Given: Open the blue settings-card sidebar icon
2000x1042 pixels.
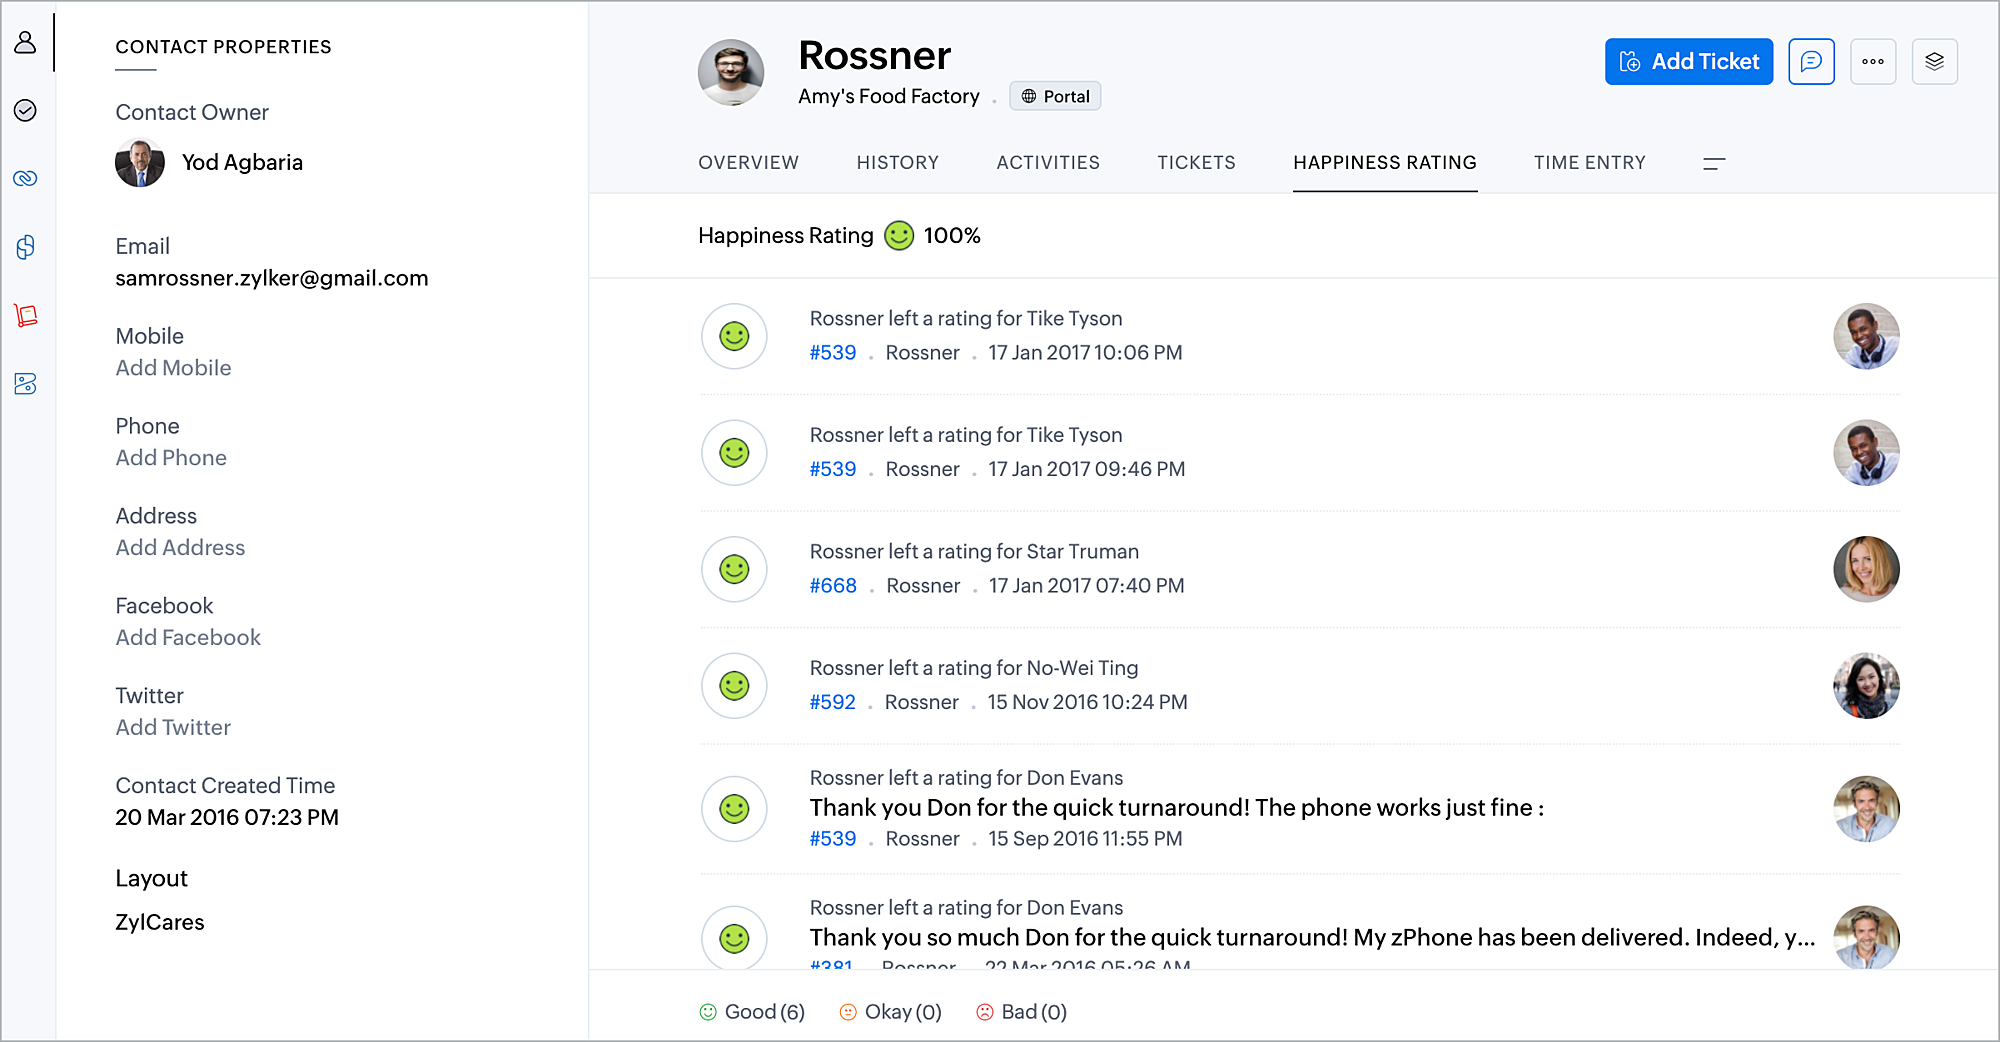Looking at the screenshot, I should pyautogui.click(x=25, y=383).
